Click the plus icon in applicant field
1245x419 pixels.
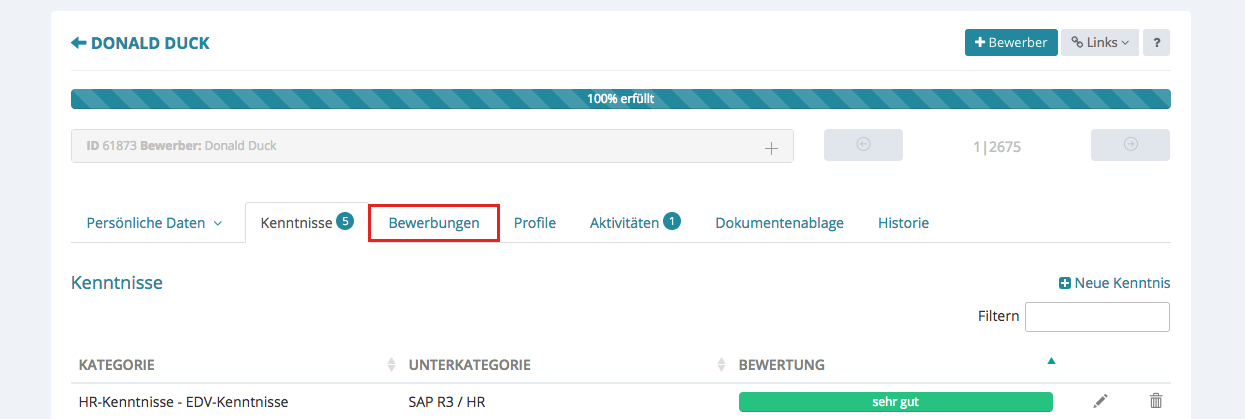tap(771, 147)
